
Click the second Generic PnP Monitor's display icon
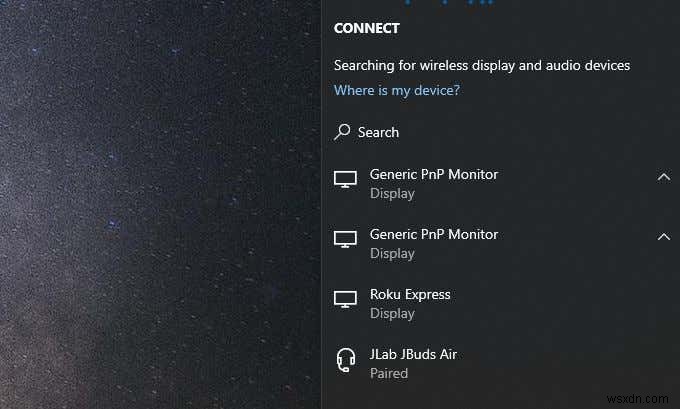click(345, 239)
